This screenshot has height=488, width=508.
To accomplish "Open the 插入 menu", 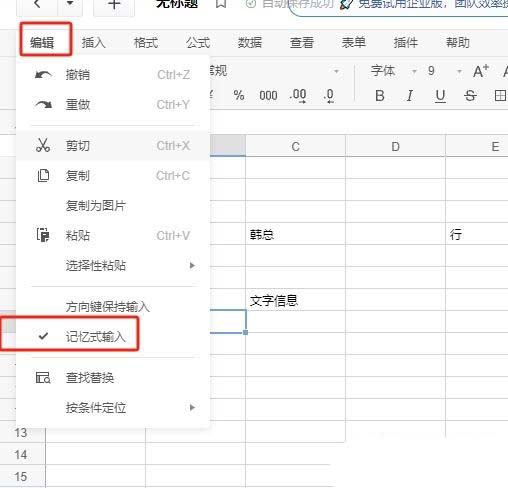I will click(94, 43).
